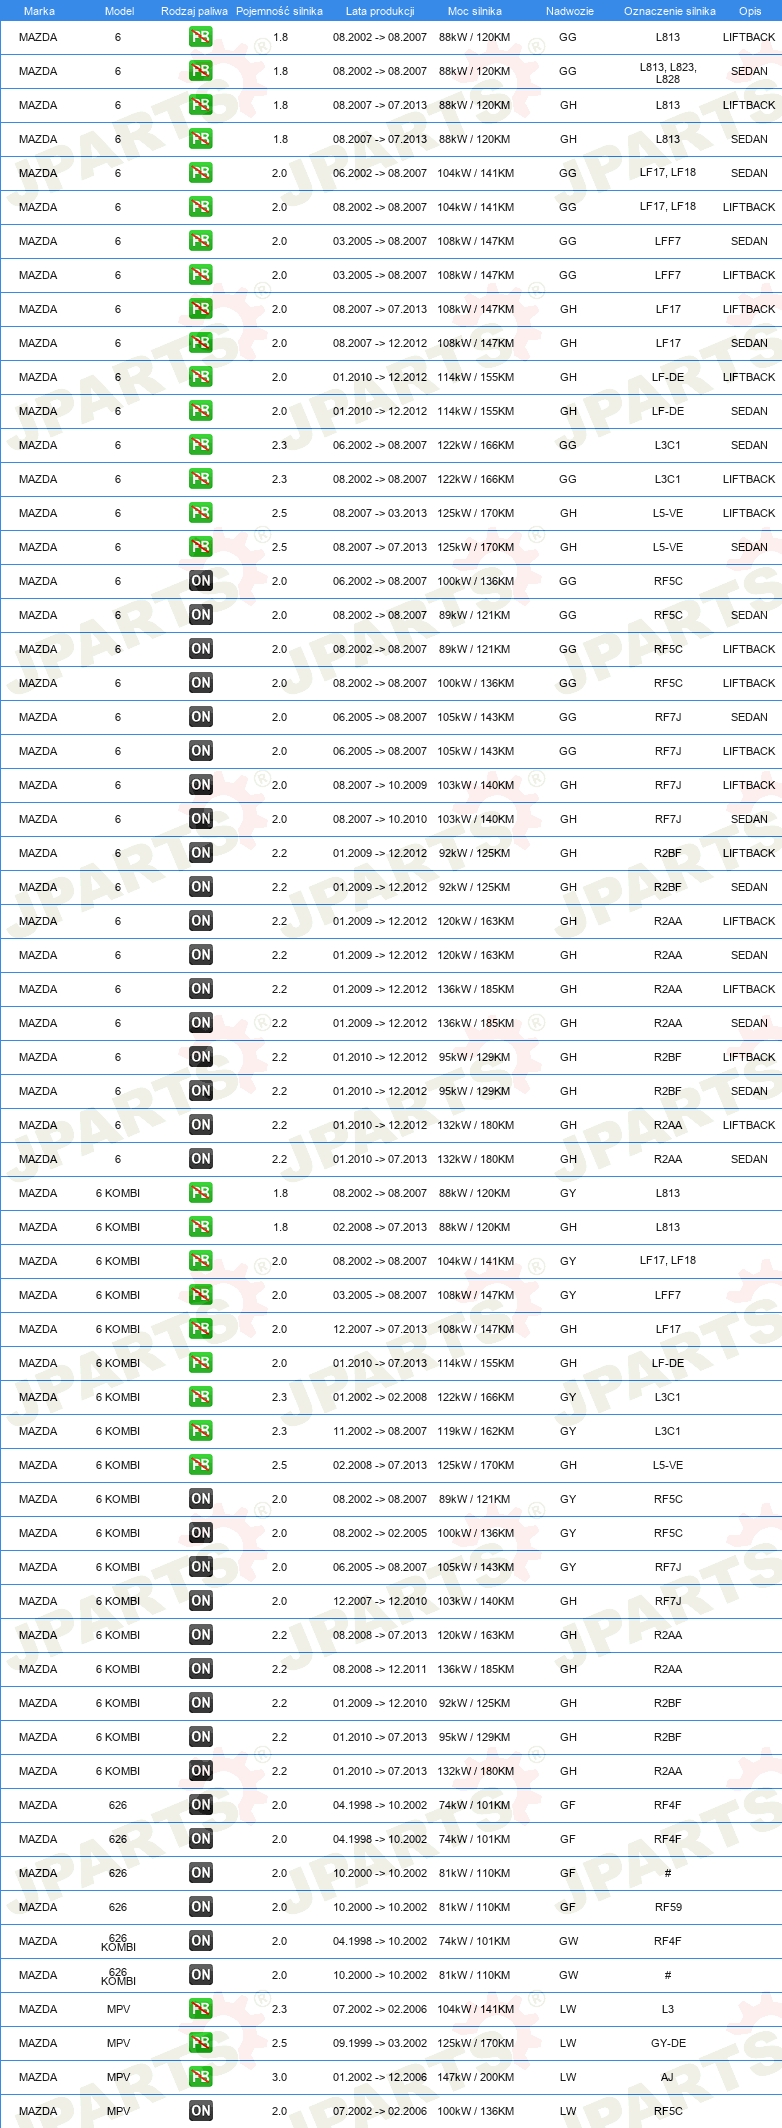This screenshot has height=2128, width=782.
Task: Click diesel ON icon for 6 KOMBI 89kW RF5C
Action: point(201,1499)
